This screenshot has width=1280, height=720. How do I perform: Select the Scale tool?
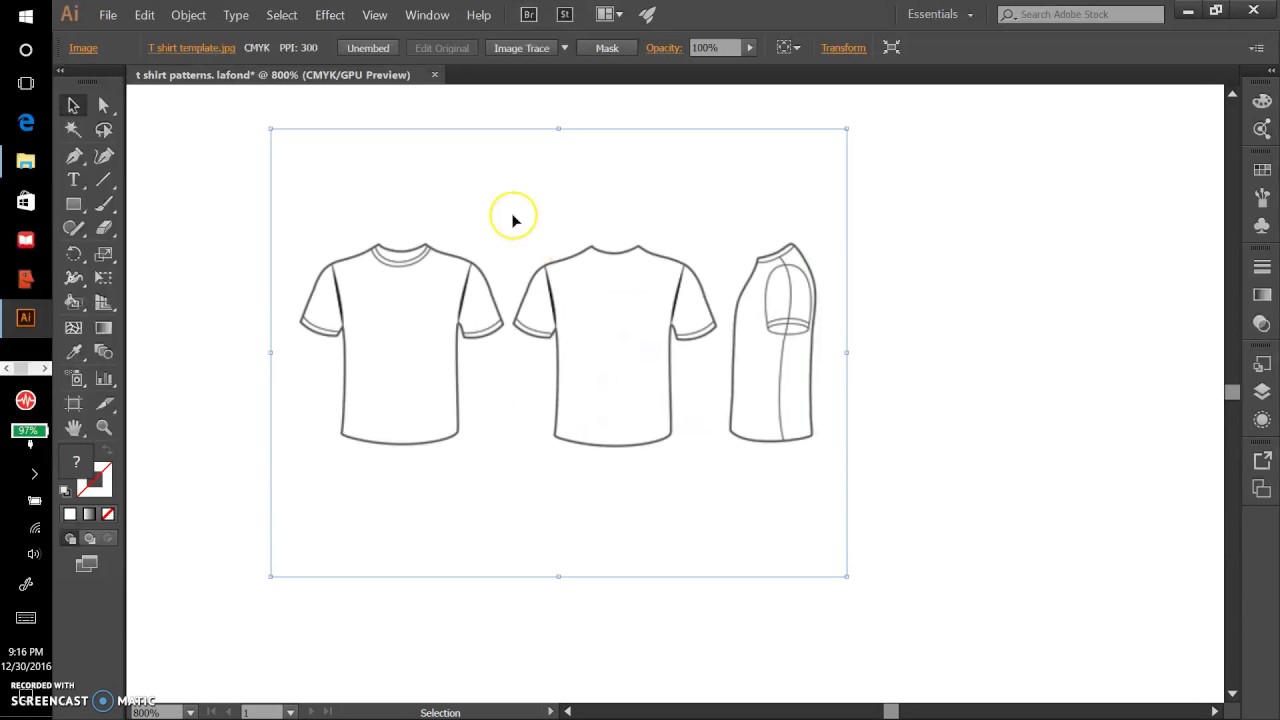tap(104, 254)
